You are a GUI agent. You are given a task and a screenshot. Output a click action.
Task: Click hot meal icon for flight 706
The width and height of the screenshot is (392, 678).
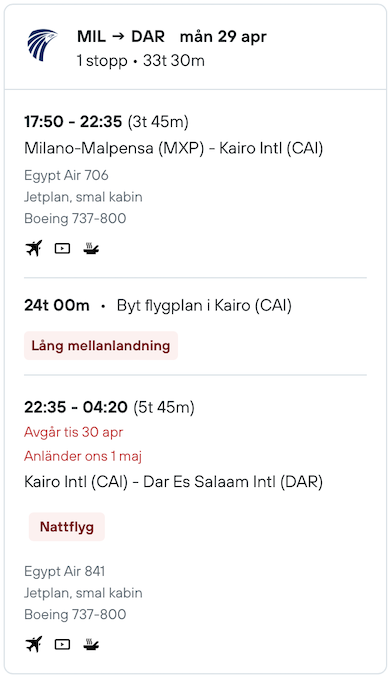click(91, 248)
